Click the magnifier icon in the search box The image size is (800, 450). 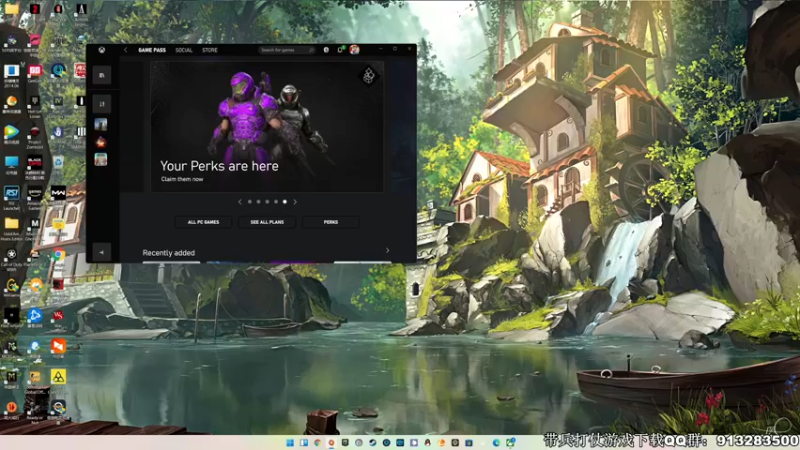311,50
